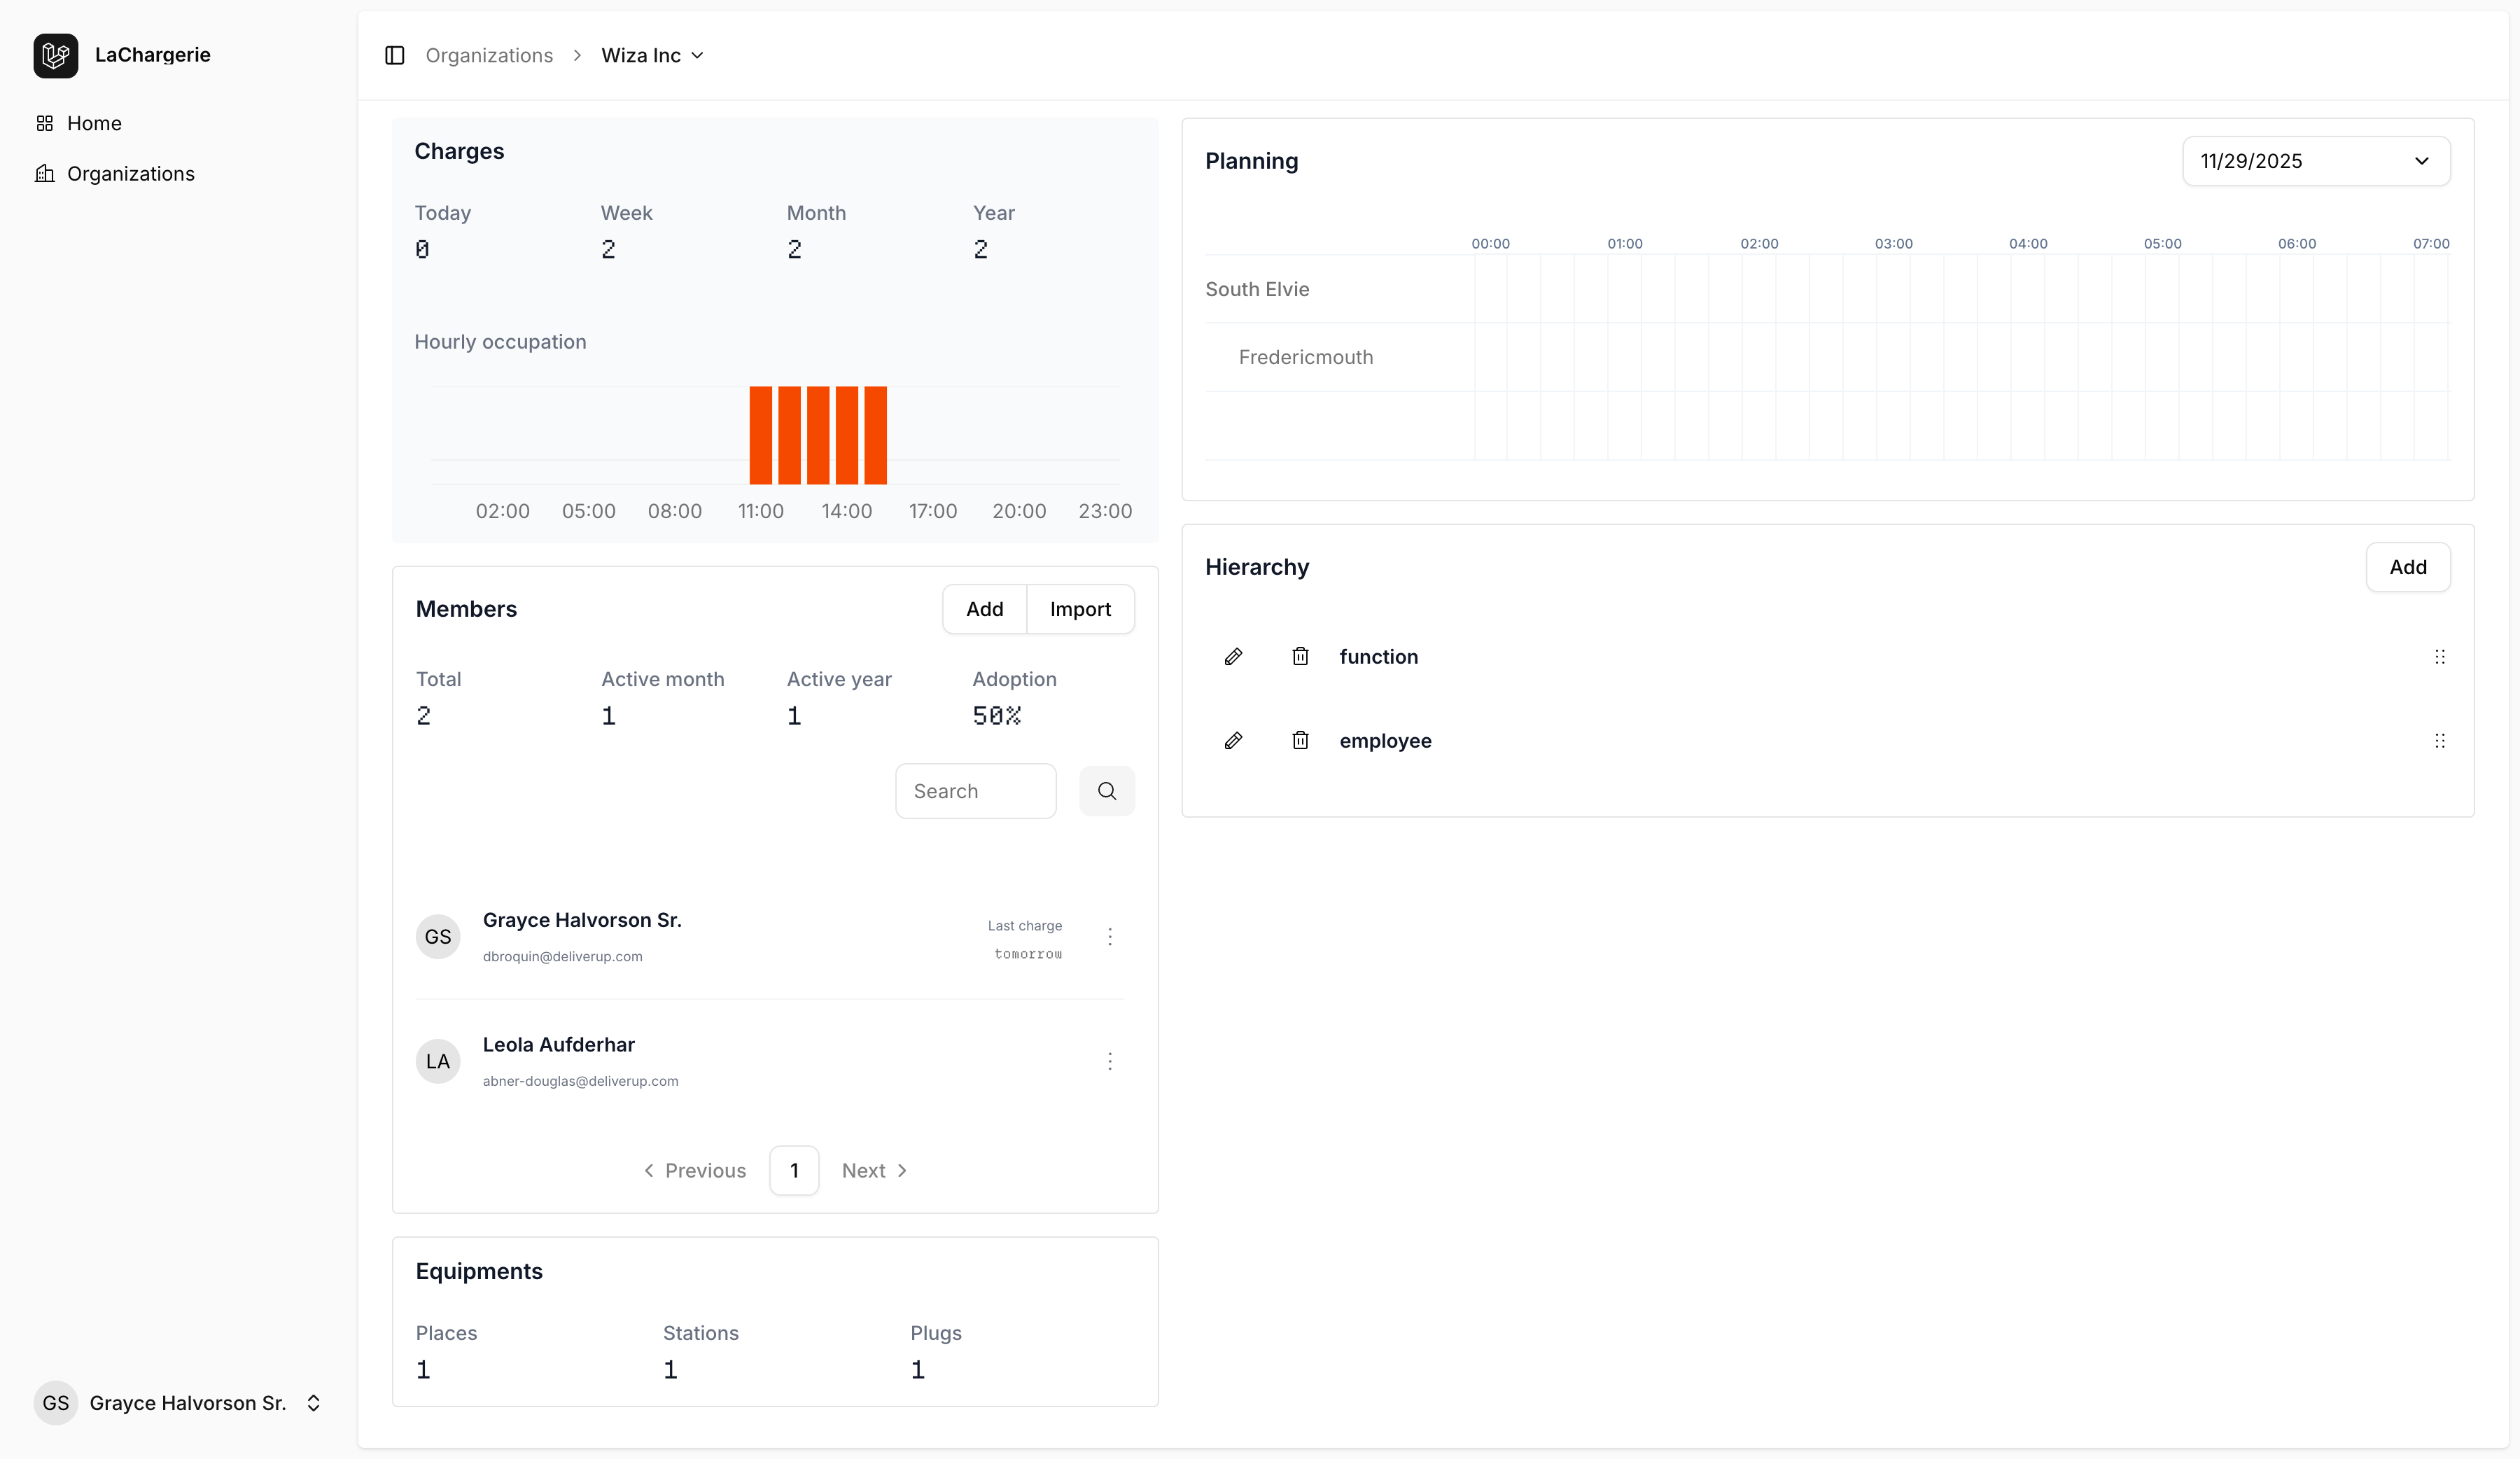The height and width of the screenshot is (1459, 2520).
Task: Toggle the sidebar collapse icon
Action: pyautogui.click(x=394, y=55)
